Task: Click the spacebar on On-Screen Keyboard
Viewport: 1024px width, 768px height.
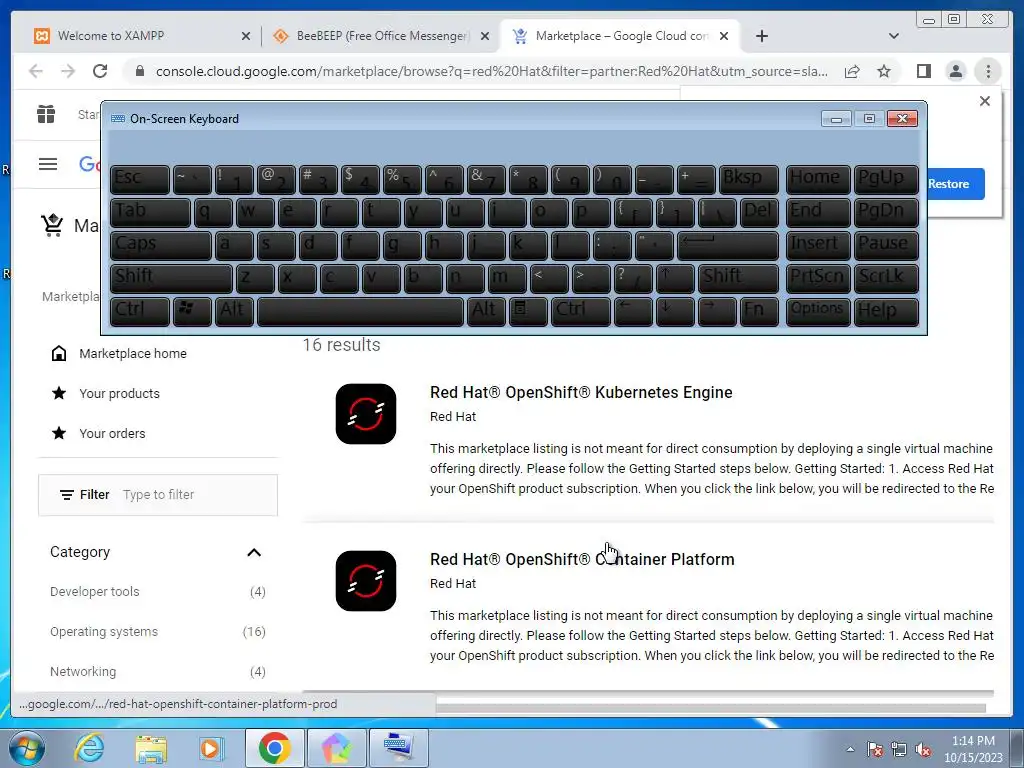Action: pos(360,311)
